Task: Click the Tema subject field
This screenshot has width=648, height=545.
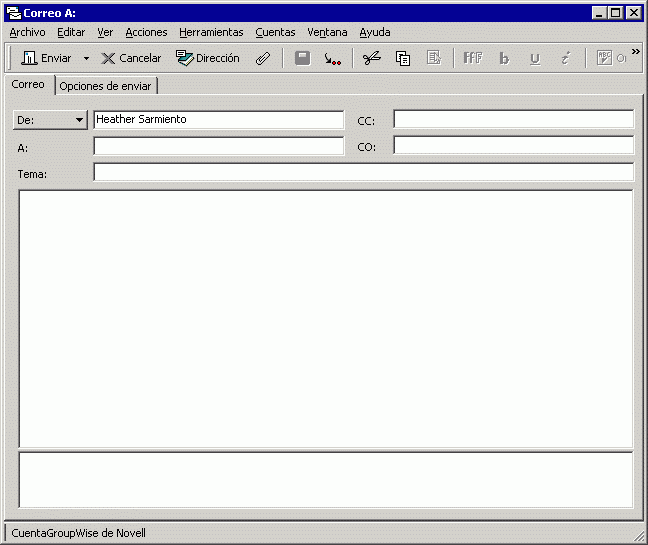Action: [364, 172]
